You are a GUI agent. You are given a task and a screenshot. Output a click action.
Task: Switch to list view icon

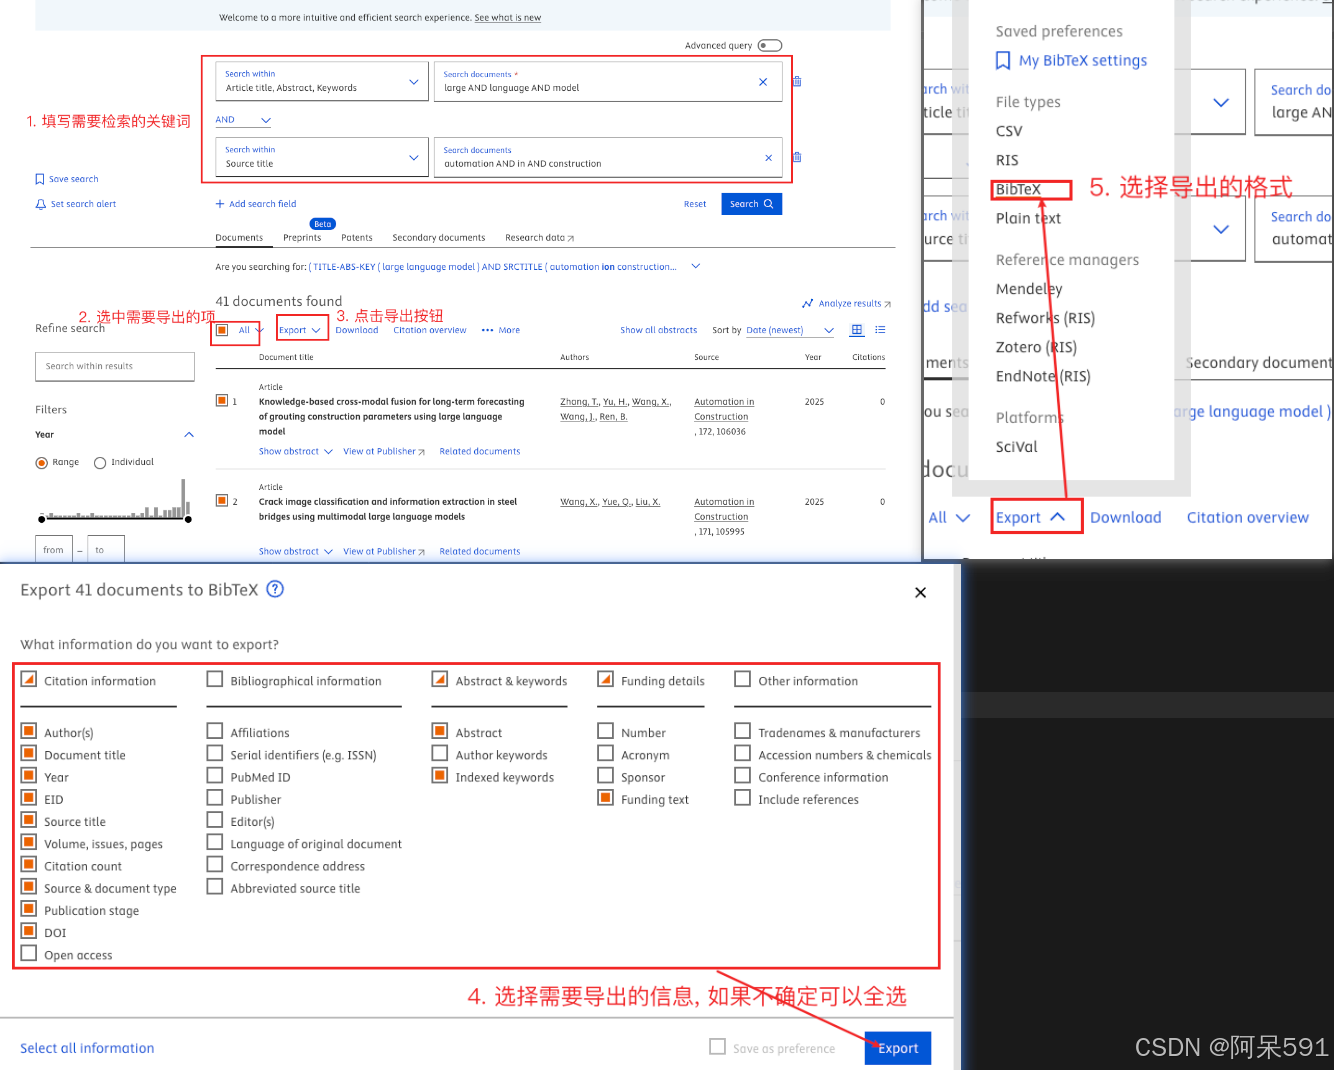point(878,329)
